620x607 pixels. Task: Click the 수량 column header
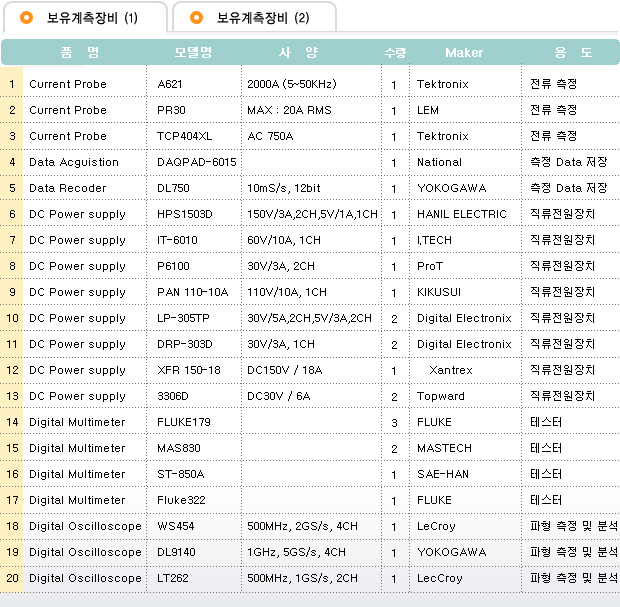pos(395,53)
